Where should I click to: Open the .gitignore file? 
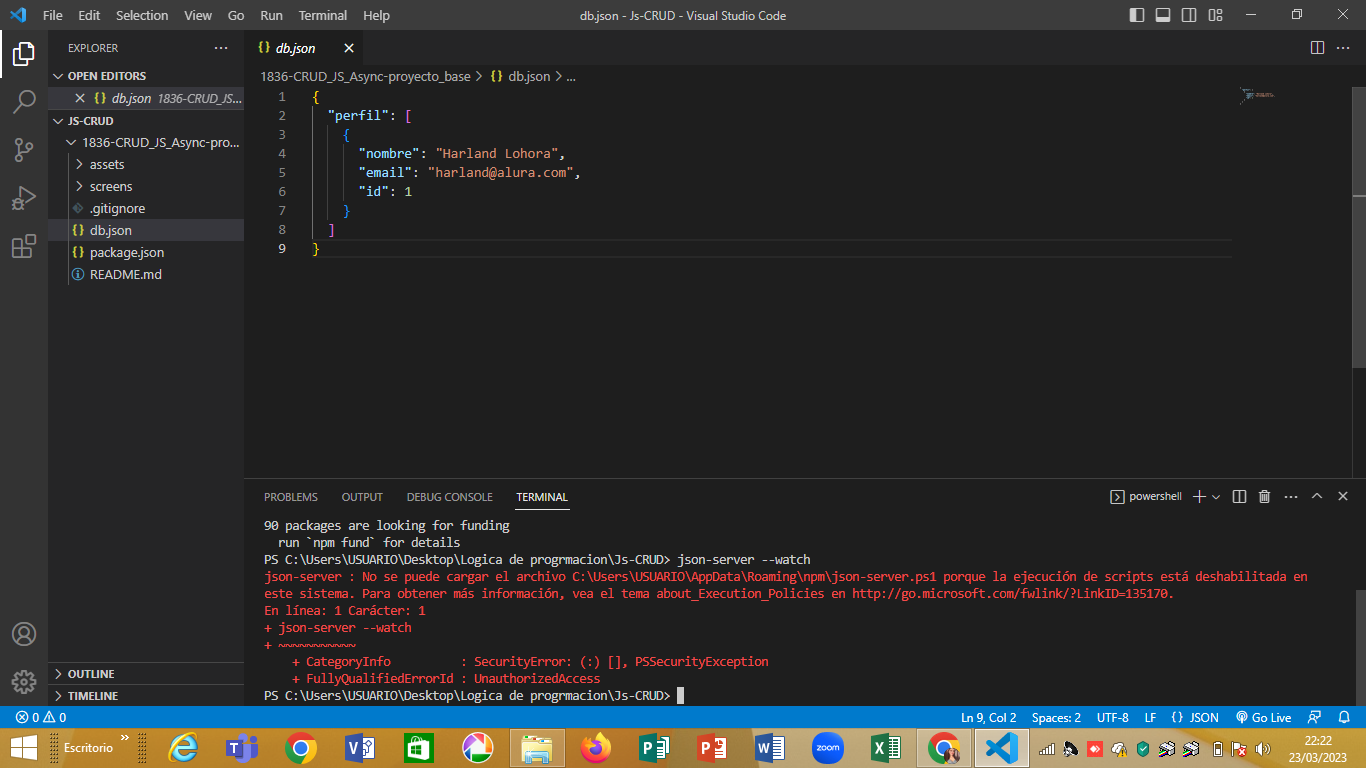(146, 208)
